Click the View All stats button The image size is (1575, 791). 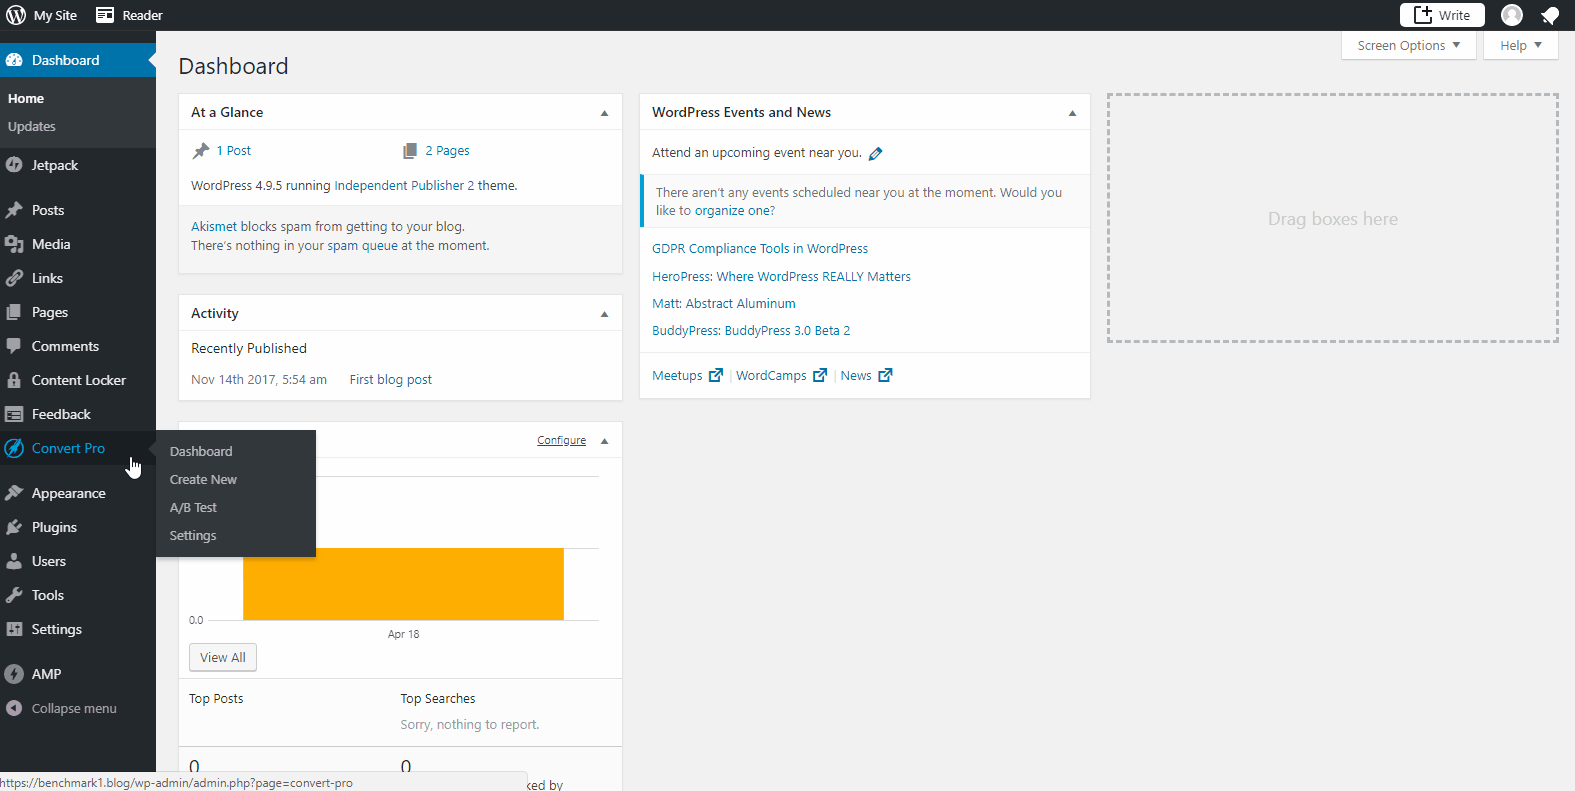tap(223, 657)
